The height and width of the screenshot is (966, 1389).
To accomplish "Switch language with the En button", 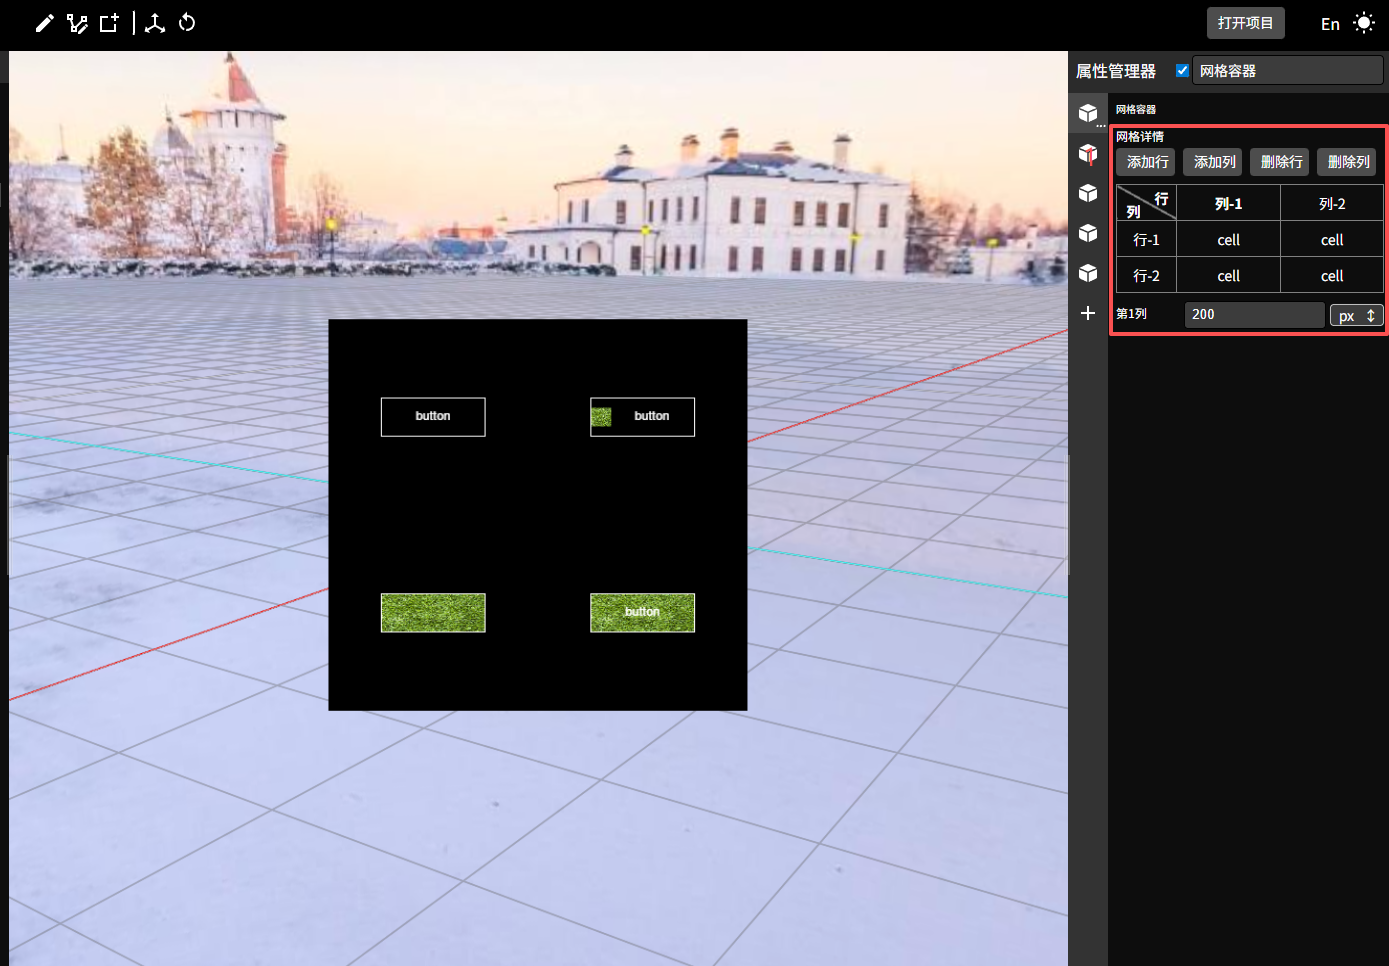I will (1330, 24).
